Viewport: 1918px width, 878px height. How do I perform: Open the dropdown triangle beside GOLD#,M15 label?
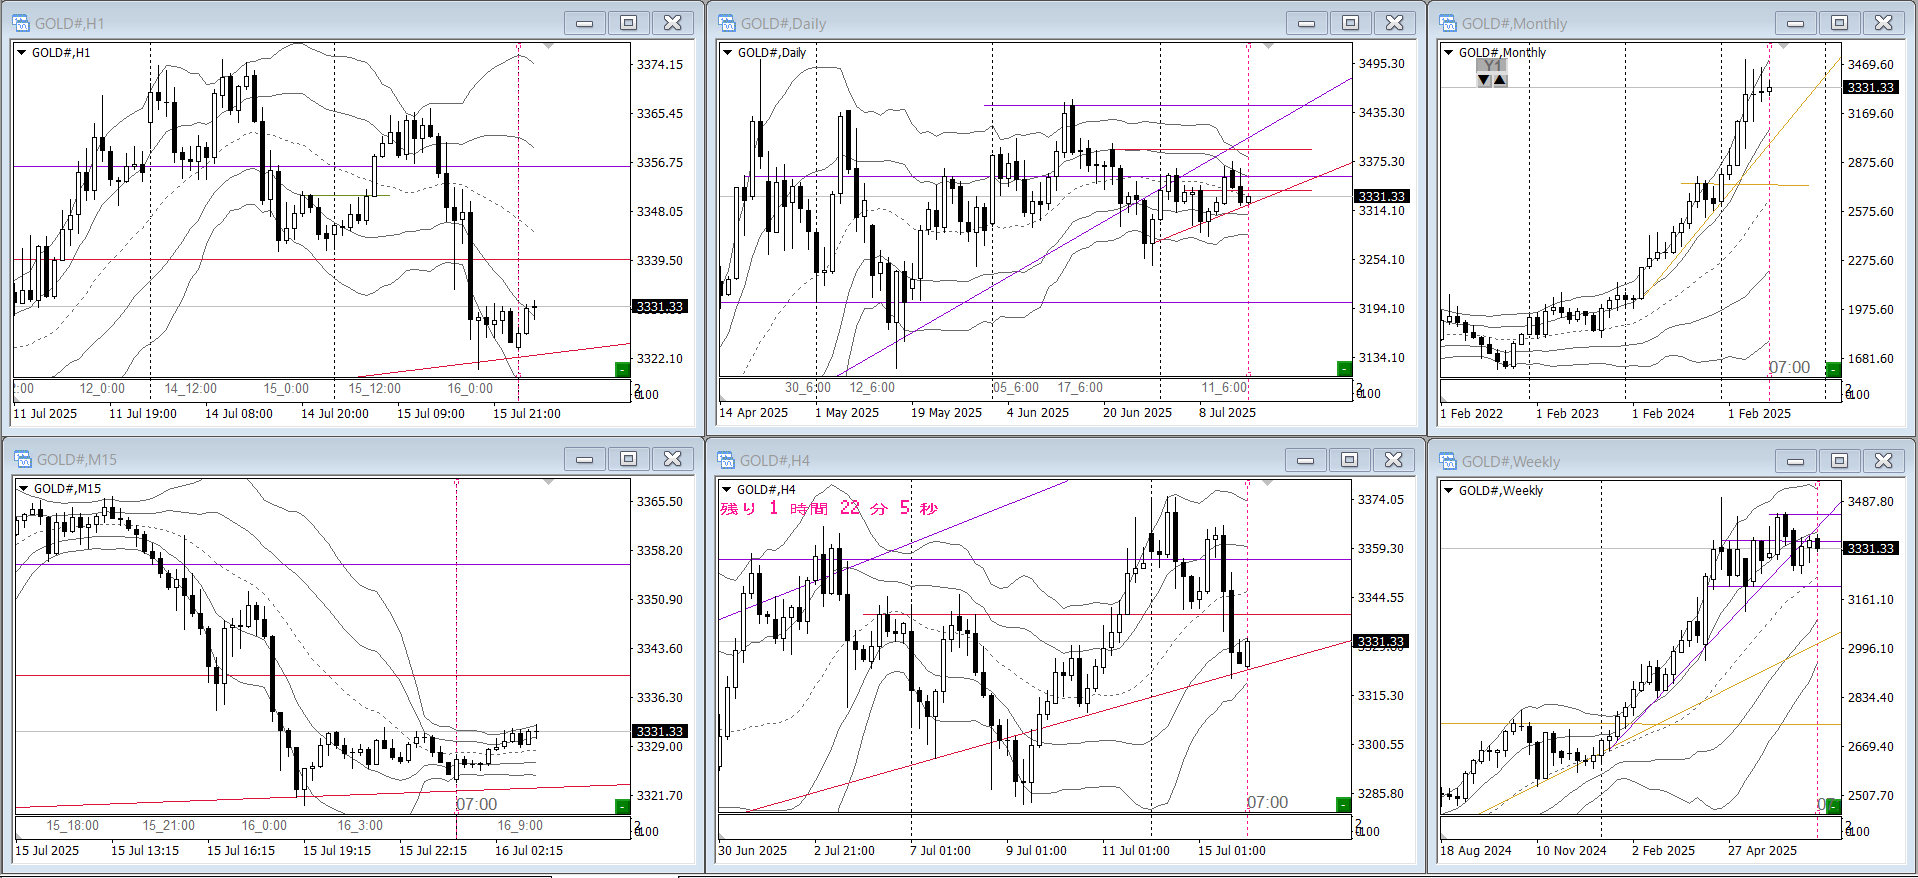click(23, 489)
